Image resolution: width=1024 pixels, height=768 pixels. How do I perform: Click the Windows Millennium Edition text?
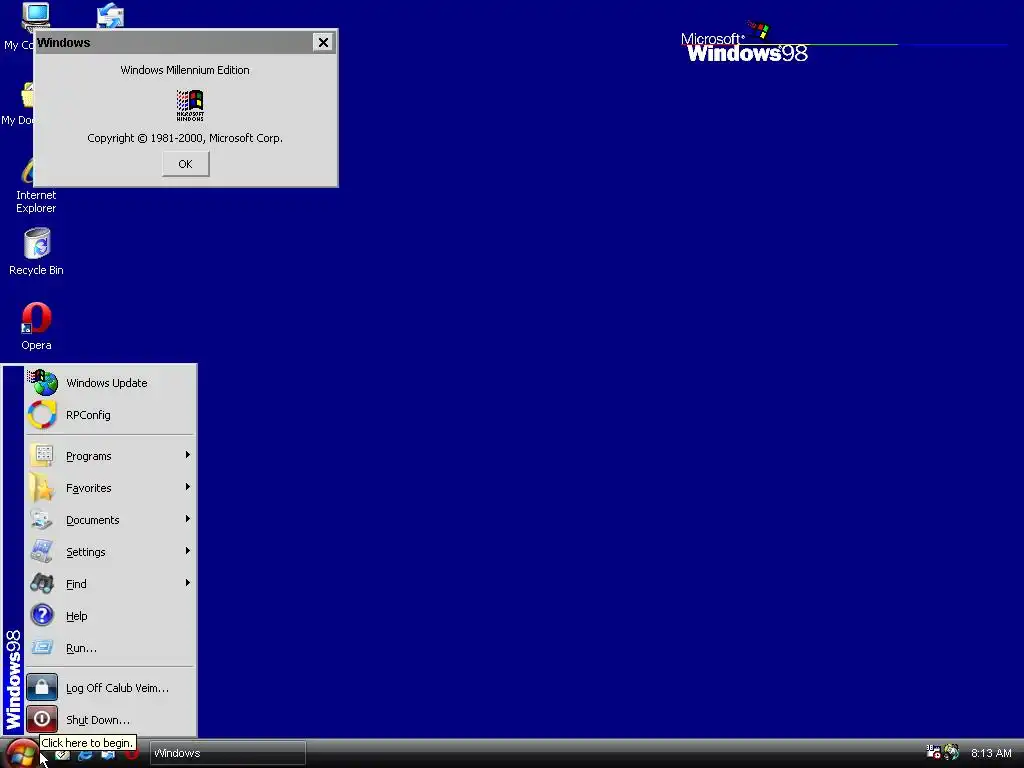(x=185, y=70)
